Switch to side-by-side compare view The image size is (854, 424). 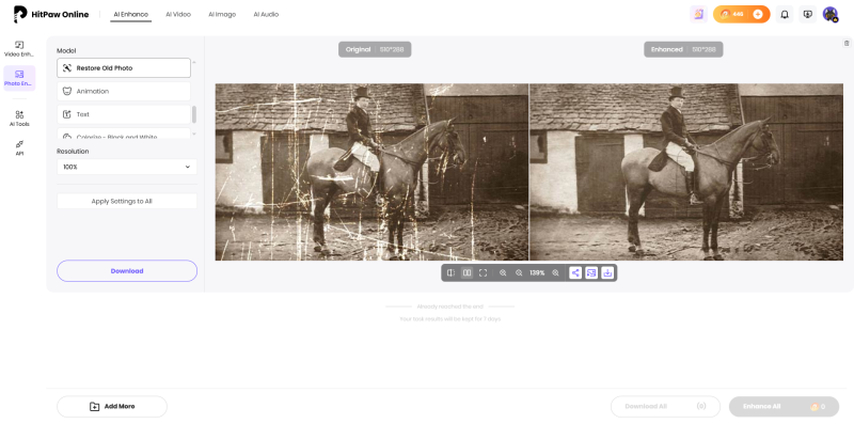coord(467,272)
